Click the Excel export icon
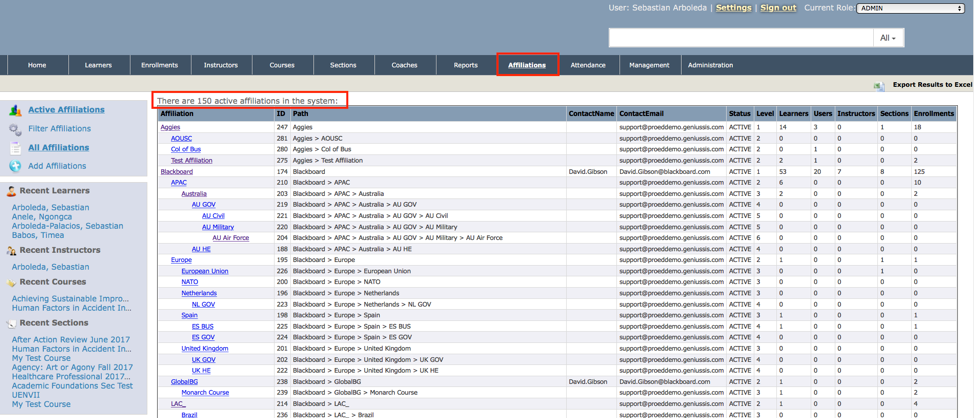The image size is (974, 418). pyautogui.click(x=879, y=86)
